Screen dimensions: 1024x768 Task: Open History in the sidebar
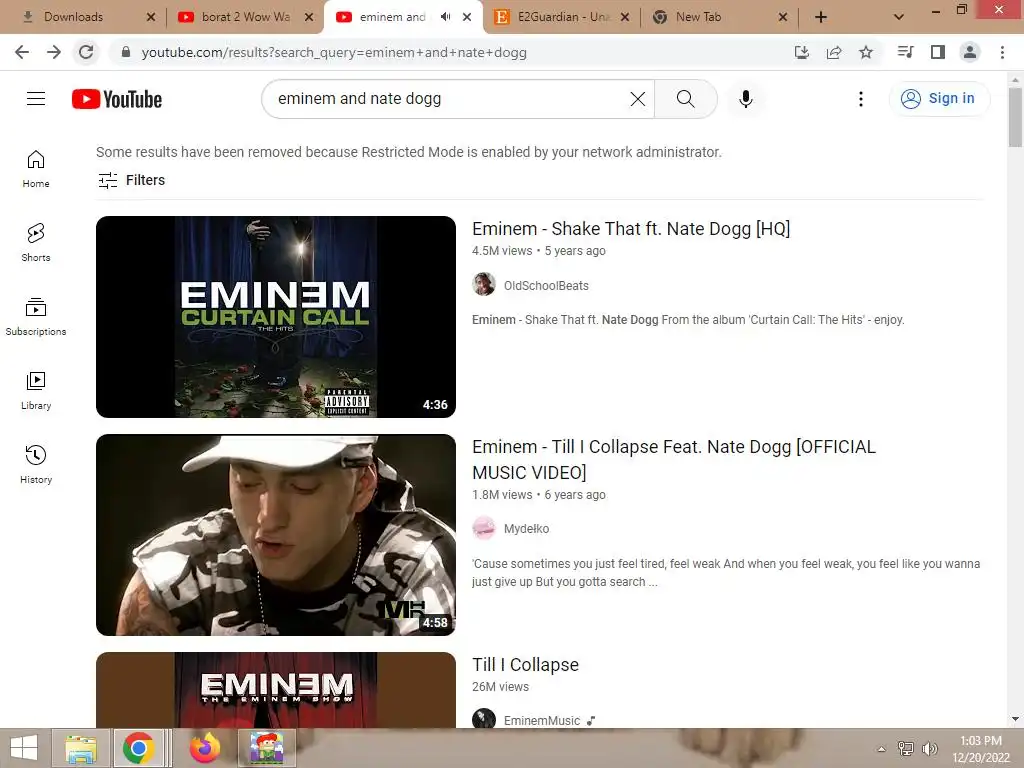pos(36,464)
